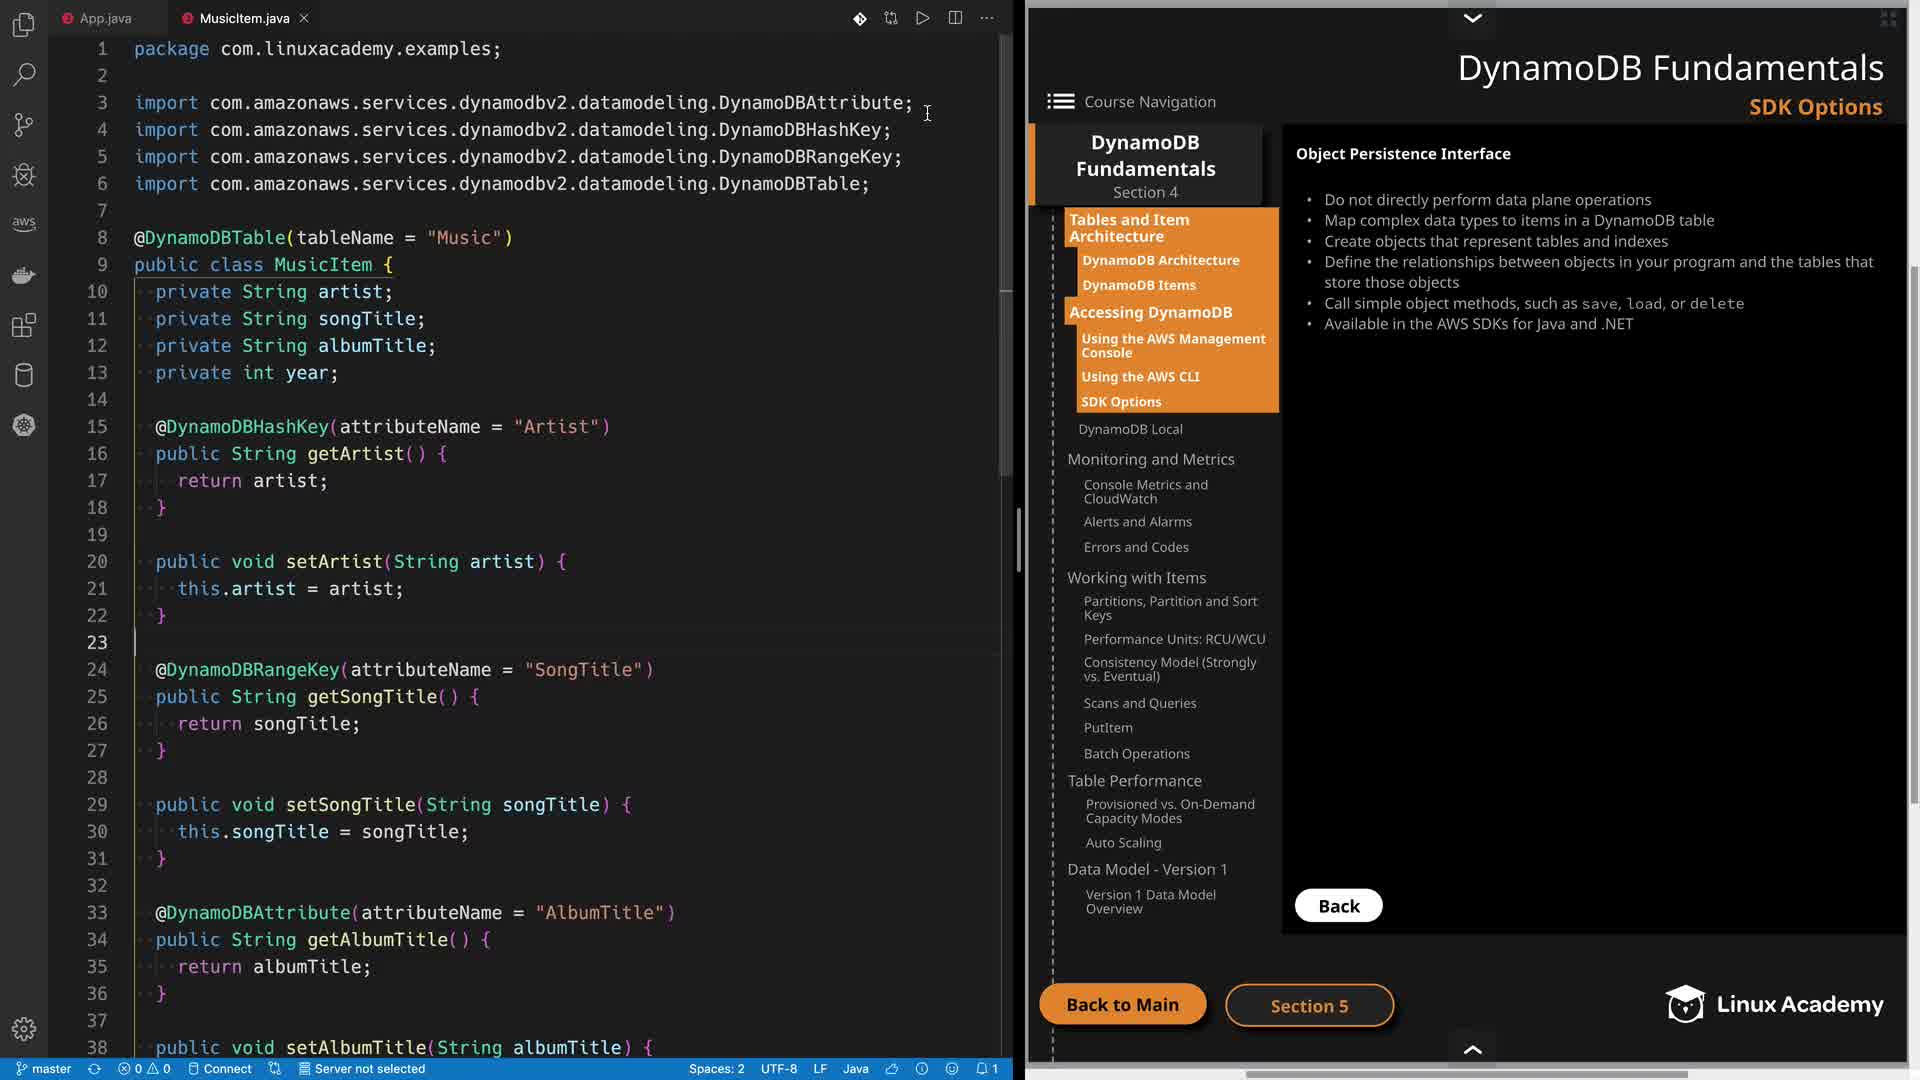The image size is (1920, 1080).
Task: Select the DynamoDB Local navigation item
Action: [x=1130, y=429]
